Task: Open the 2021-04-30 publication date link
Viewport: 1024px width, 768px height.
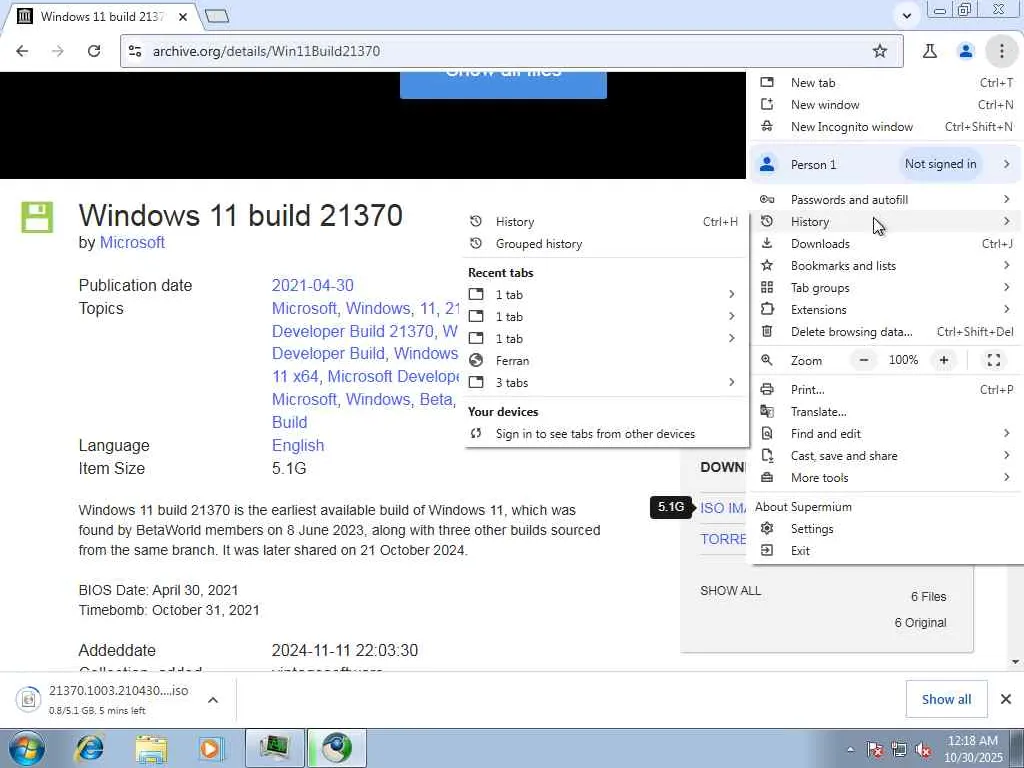Action: pyautogui.click(x=312, y=285)
